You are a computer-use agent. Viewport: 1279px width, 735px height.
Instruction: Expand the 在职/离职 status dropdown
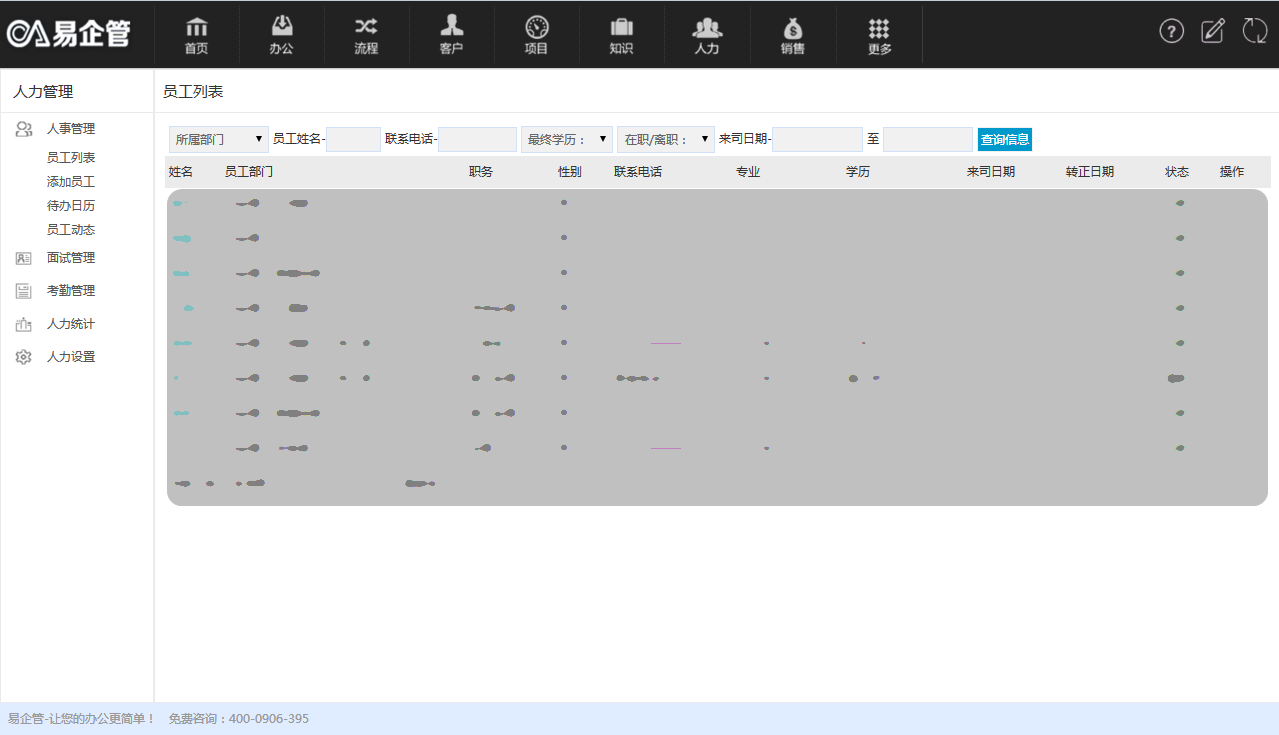(x=664, y=139)
